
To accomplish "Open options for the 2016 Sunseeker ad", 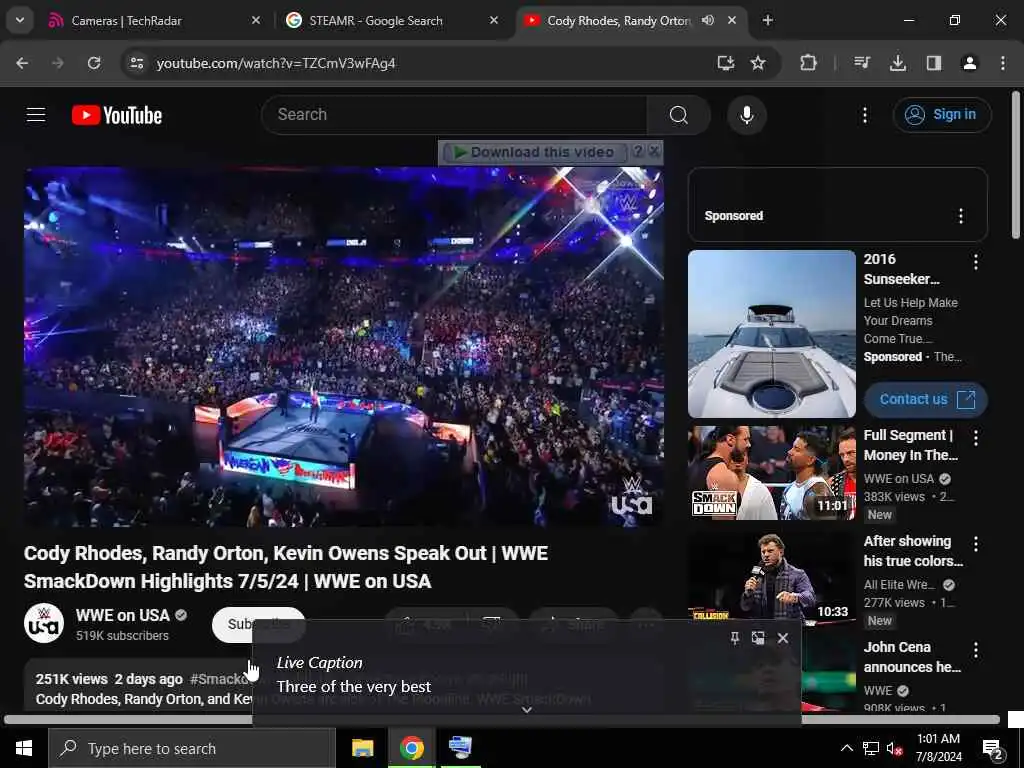I will click(x=976, y=263).
